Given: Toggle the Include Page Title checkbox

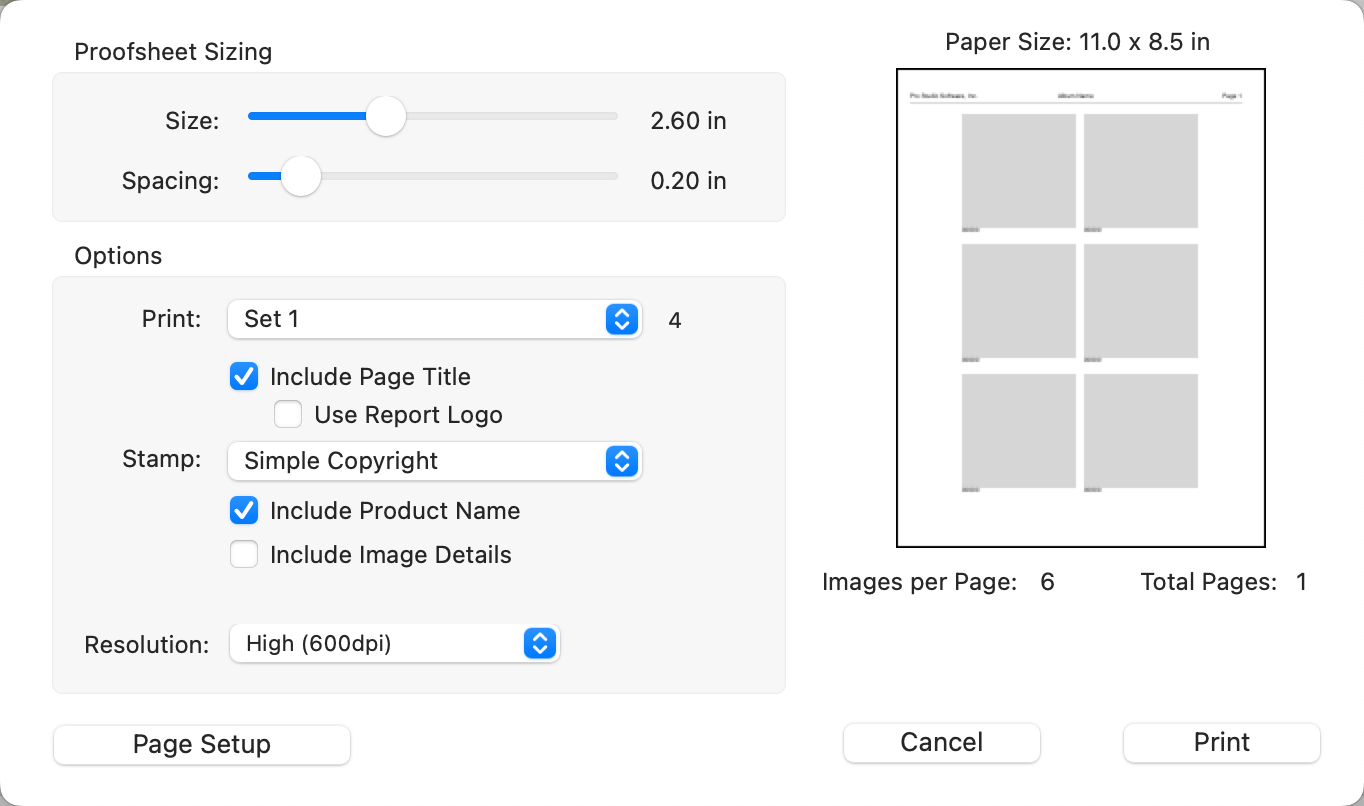Looking at the screenshot, I should coord(244,377).
